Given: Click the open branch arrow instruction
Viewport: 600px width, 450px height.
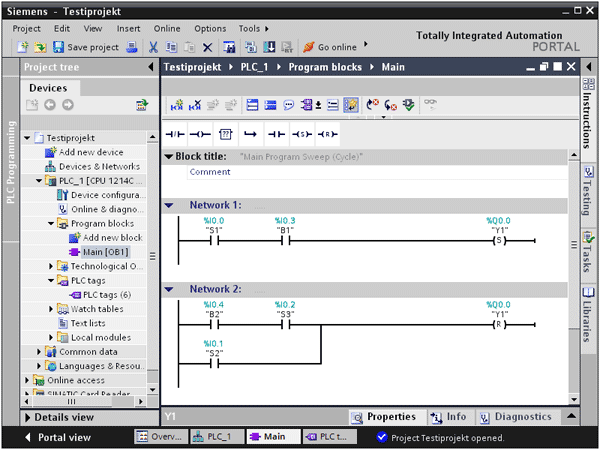Looking at the screenshot, I should [x=251, y=134].
